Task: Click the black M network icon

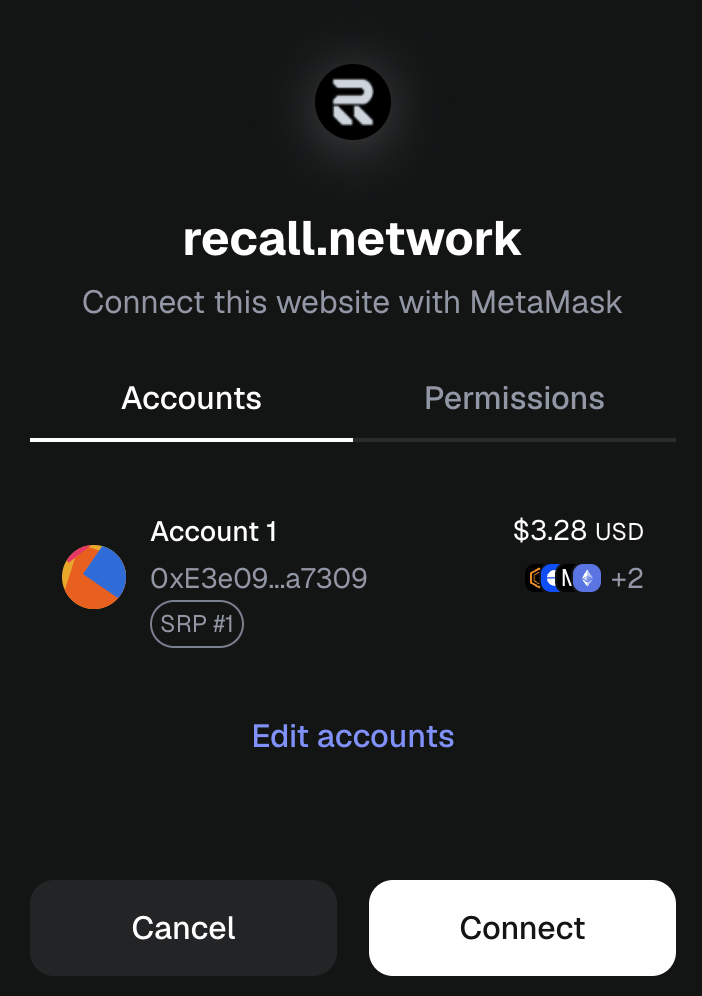Action: [567, 578]
